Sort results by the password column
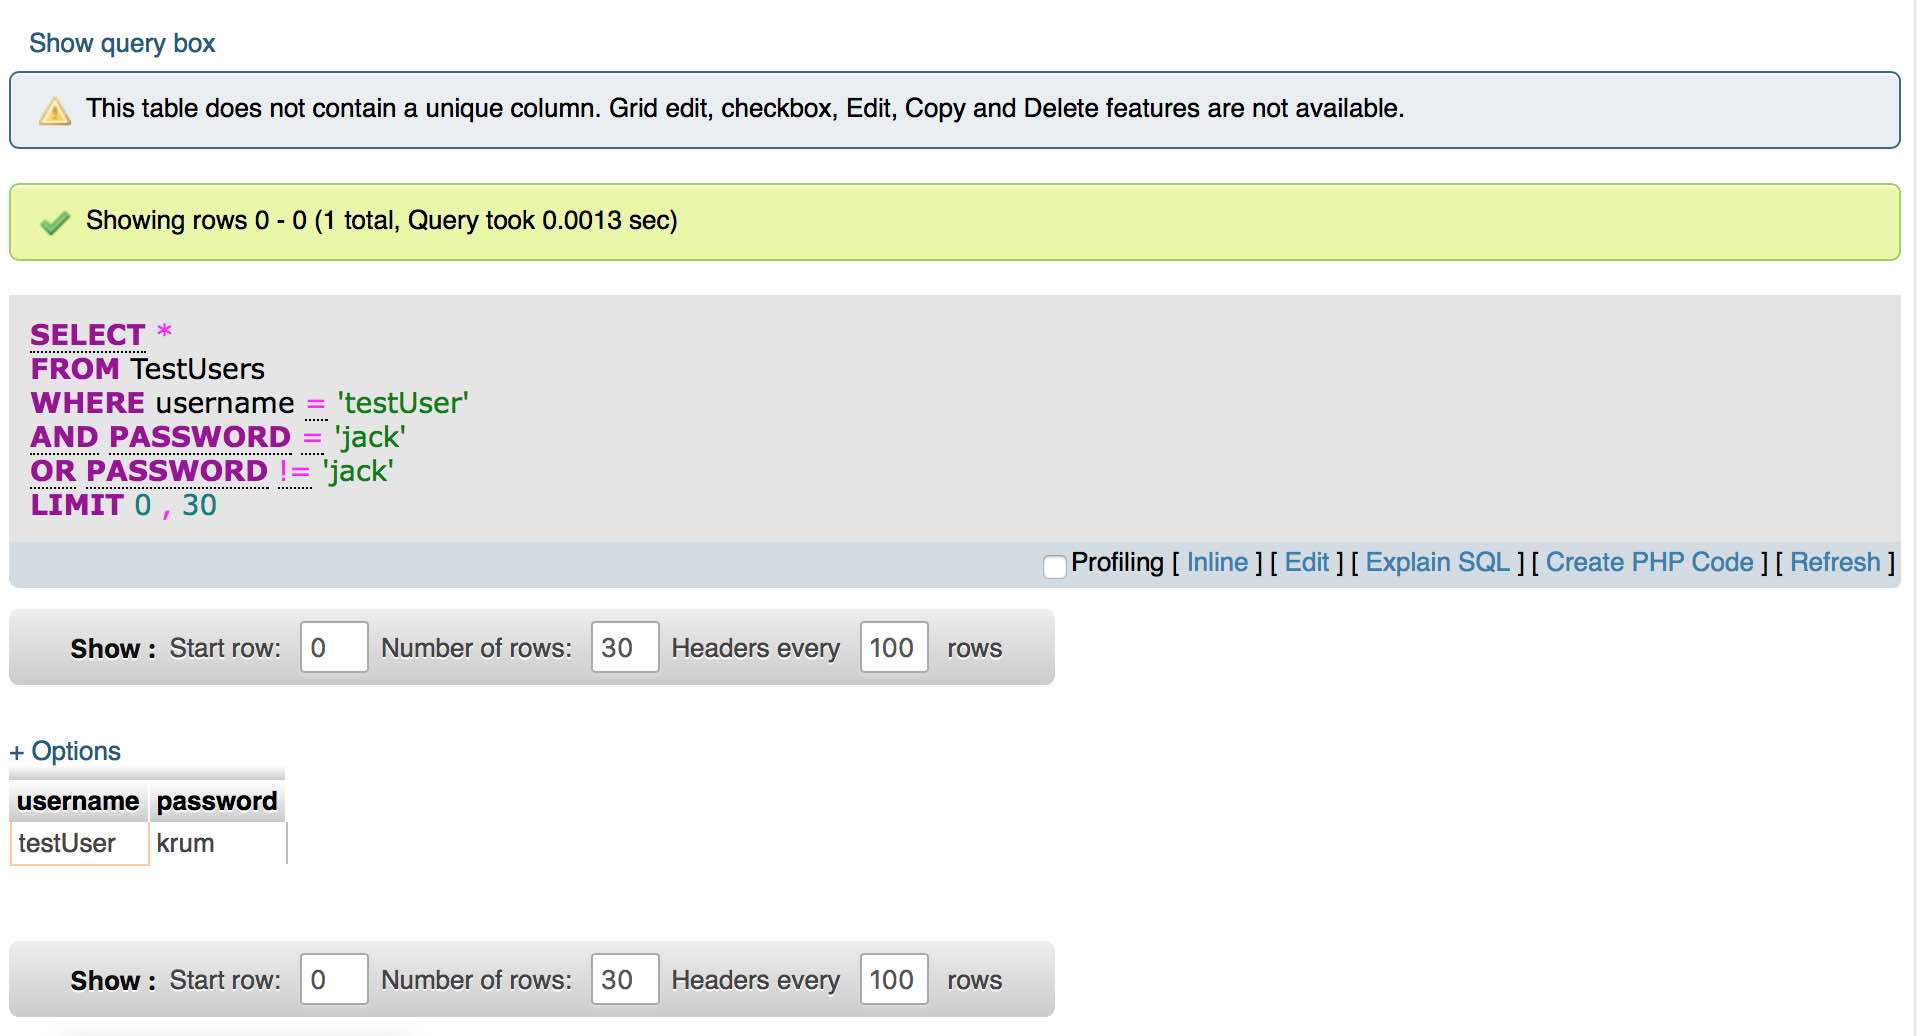Viewport: 1918px width, 1036px height. (216, 800)
